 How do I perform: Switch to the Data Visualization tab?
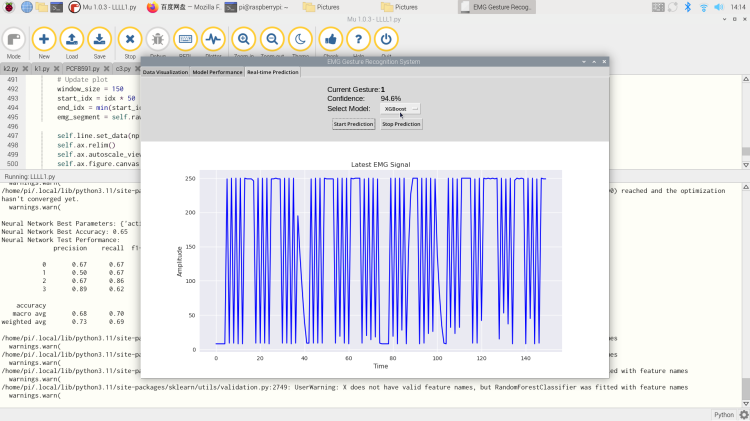164,72
